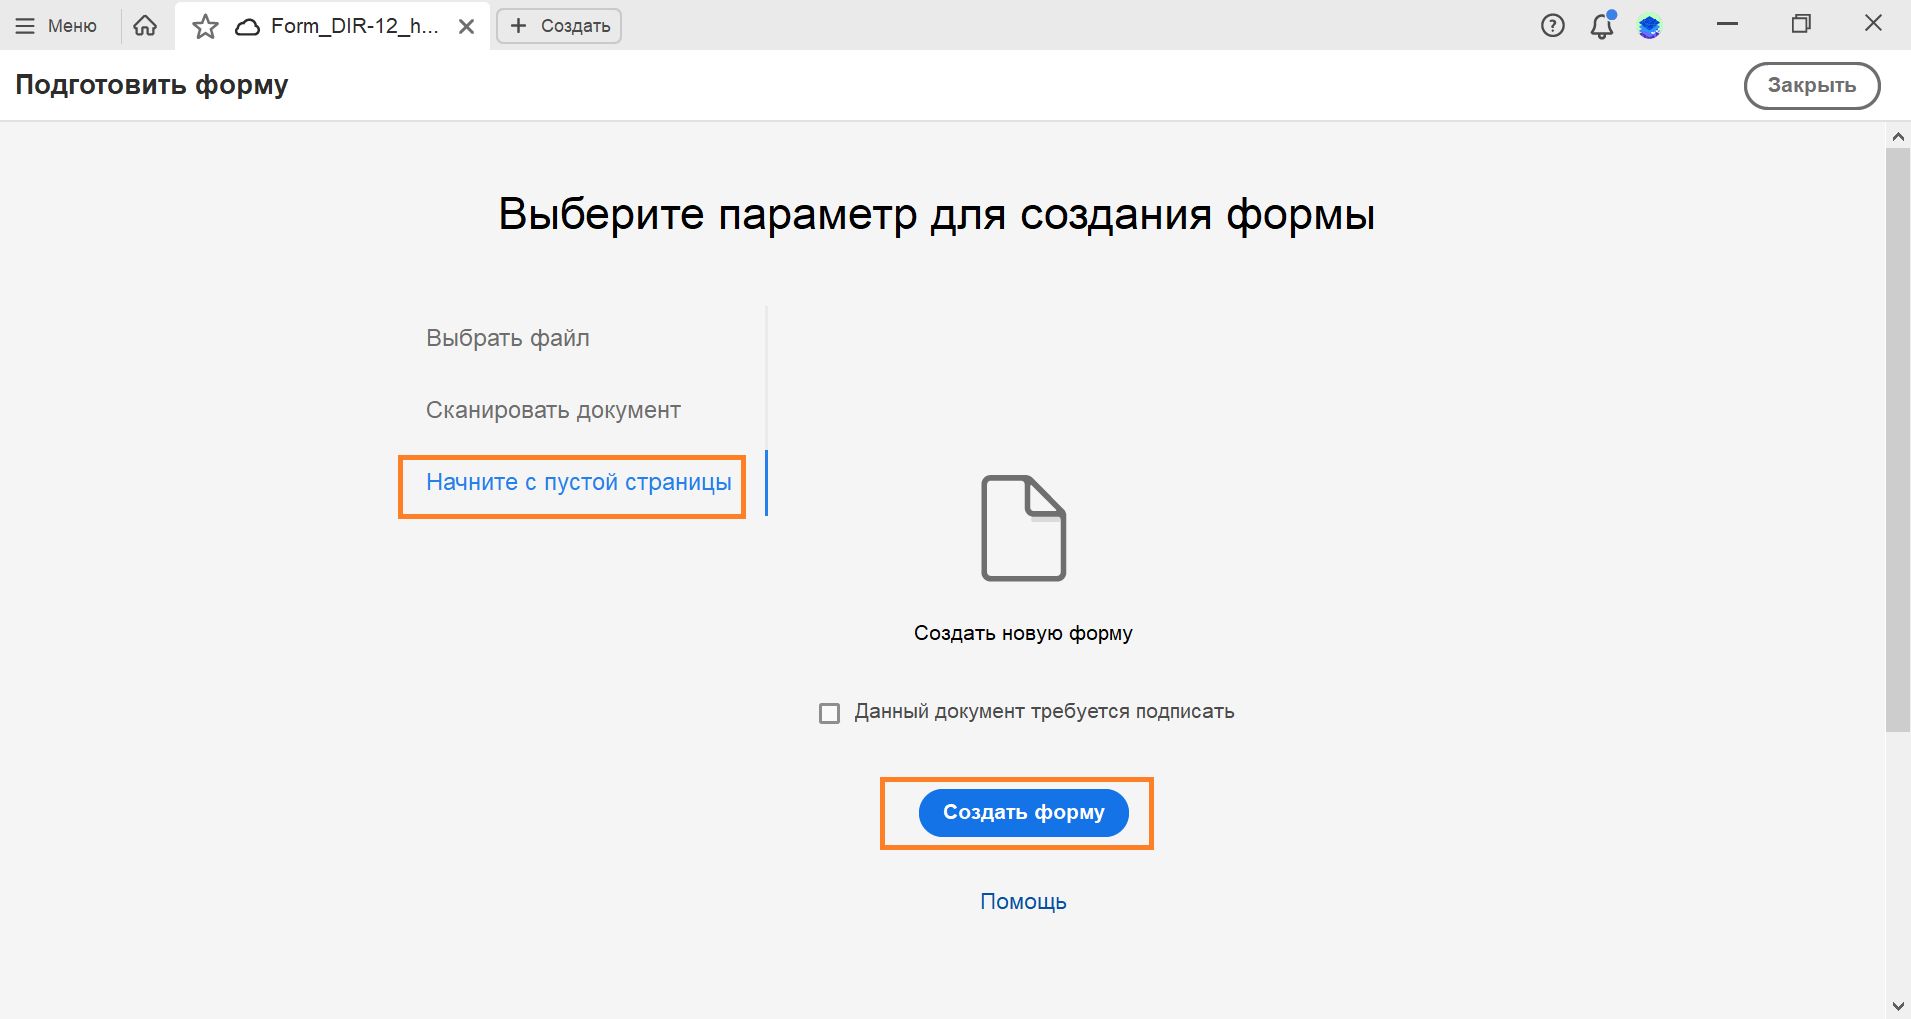Click the blank document icon above Создать новую форму
The image size is (1911, 1019).
(x=1022, y=528)
